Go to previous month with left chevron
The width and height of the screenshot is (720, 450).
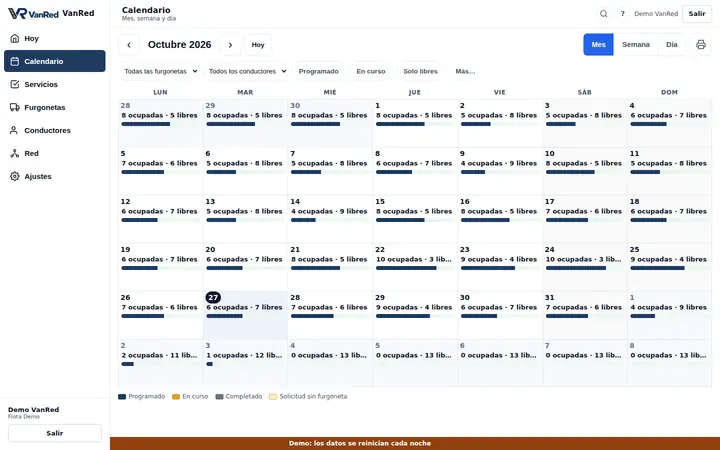click(129, 45)
